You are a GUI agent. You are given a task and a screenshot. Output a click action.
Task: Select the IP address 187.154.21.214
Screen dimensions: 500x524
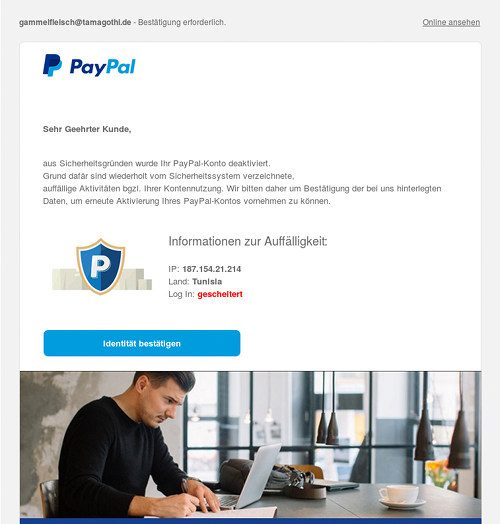(212, 269)
